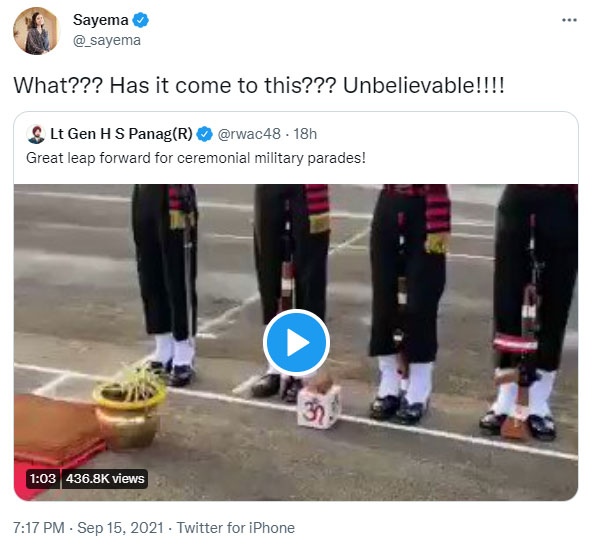
Task: Click the main tweet text 'Unbelievable!!!!'
Action: pos(423,86)
